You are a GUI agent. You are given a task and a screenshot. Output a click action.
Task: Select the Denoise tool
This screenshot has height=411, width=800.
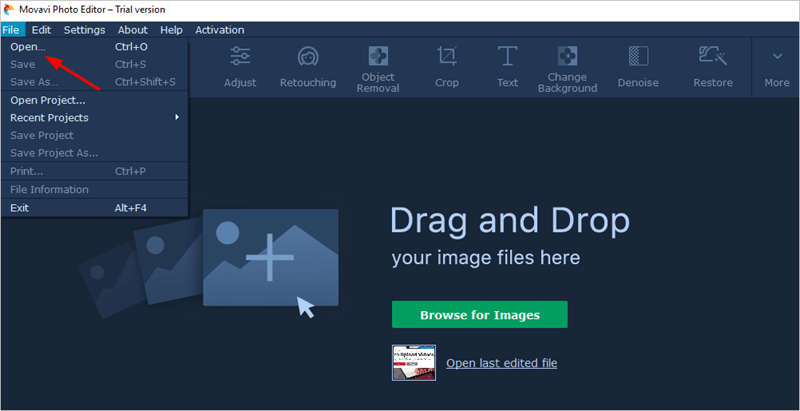tap(638, 67)
